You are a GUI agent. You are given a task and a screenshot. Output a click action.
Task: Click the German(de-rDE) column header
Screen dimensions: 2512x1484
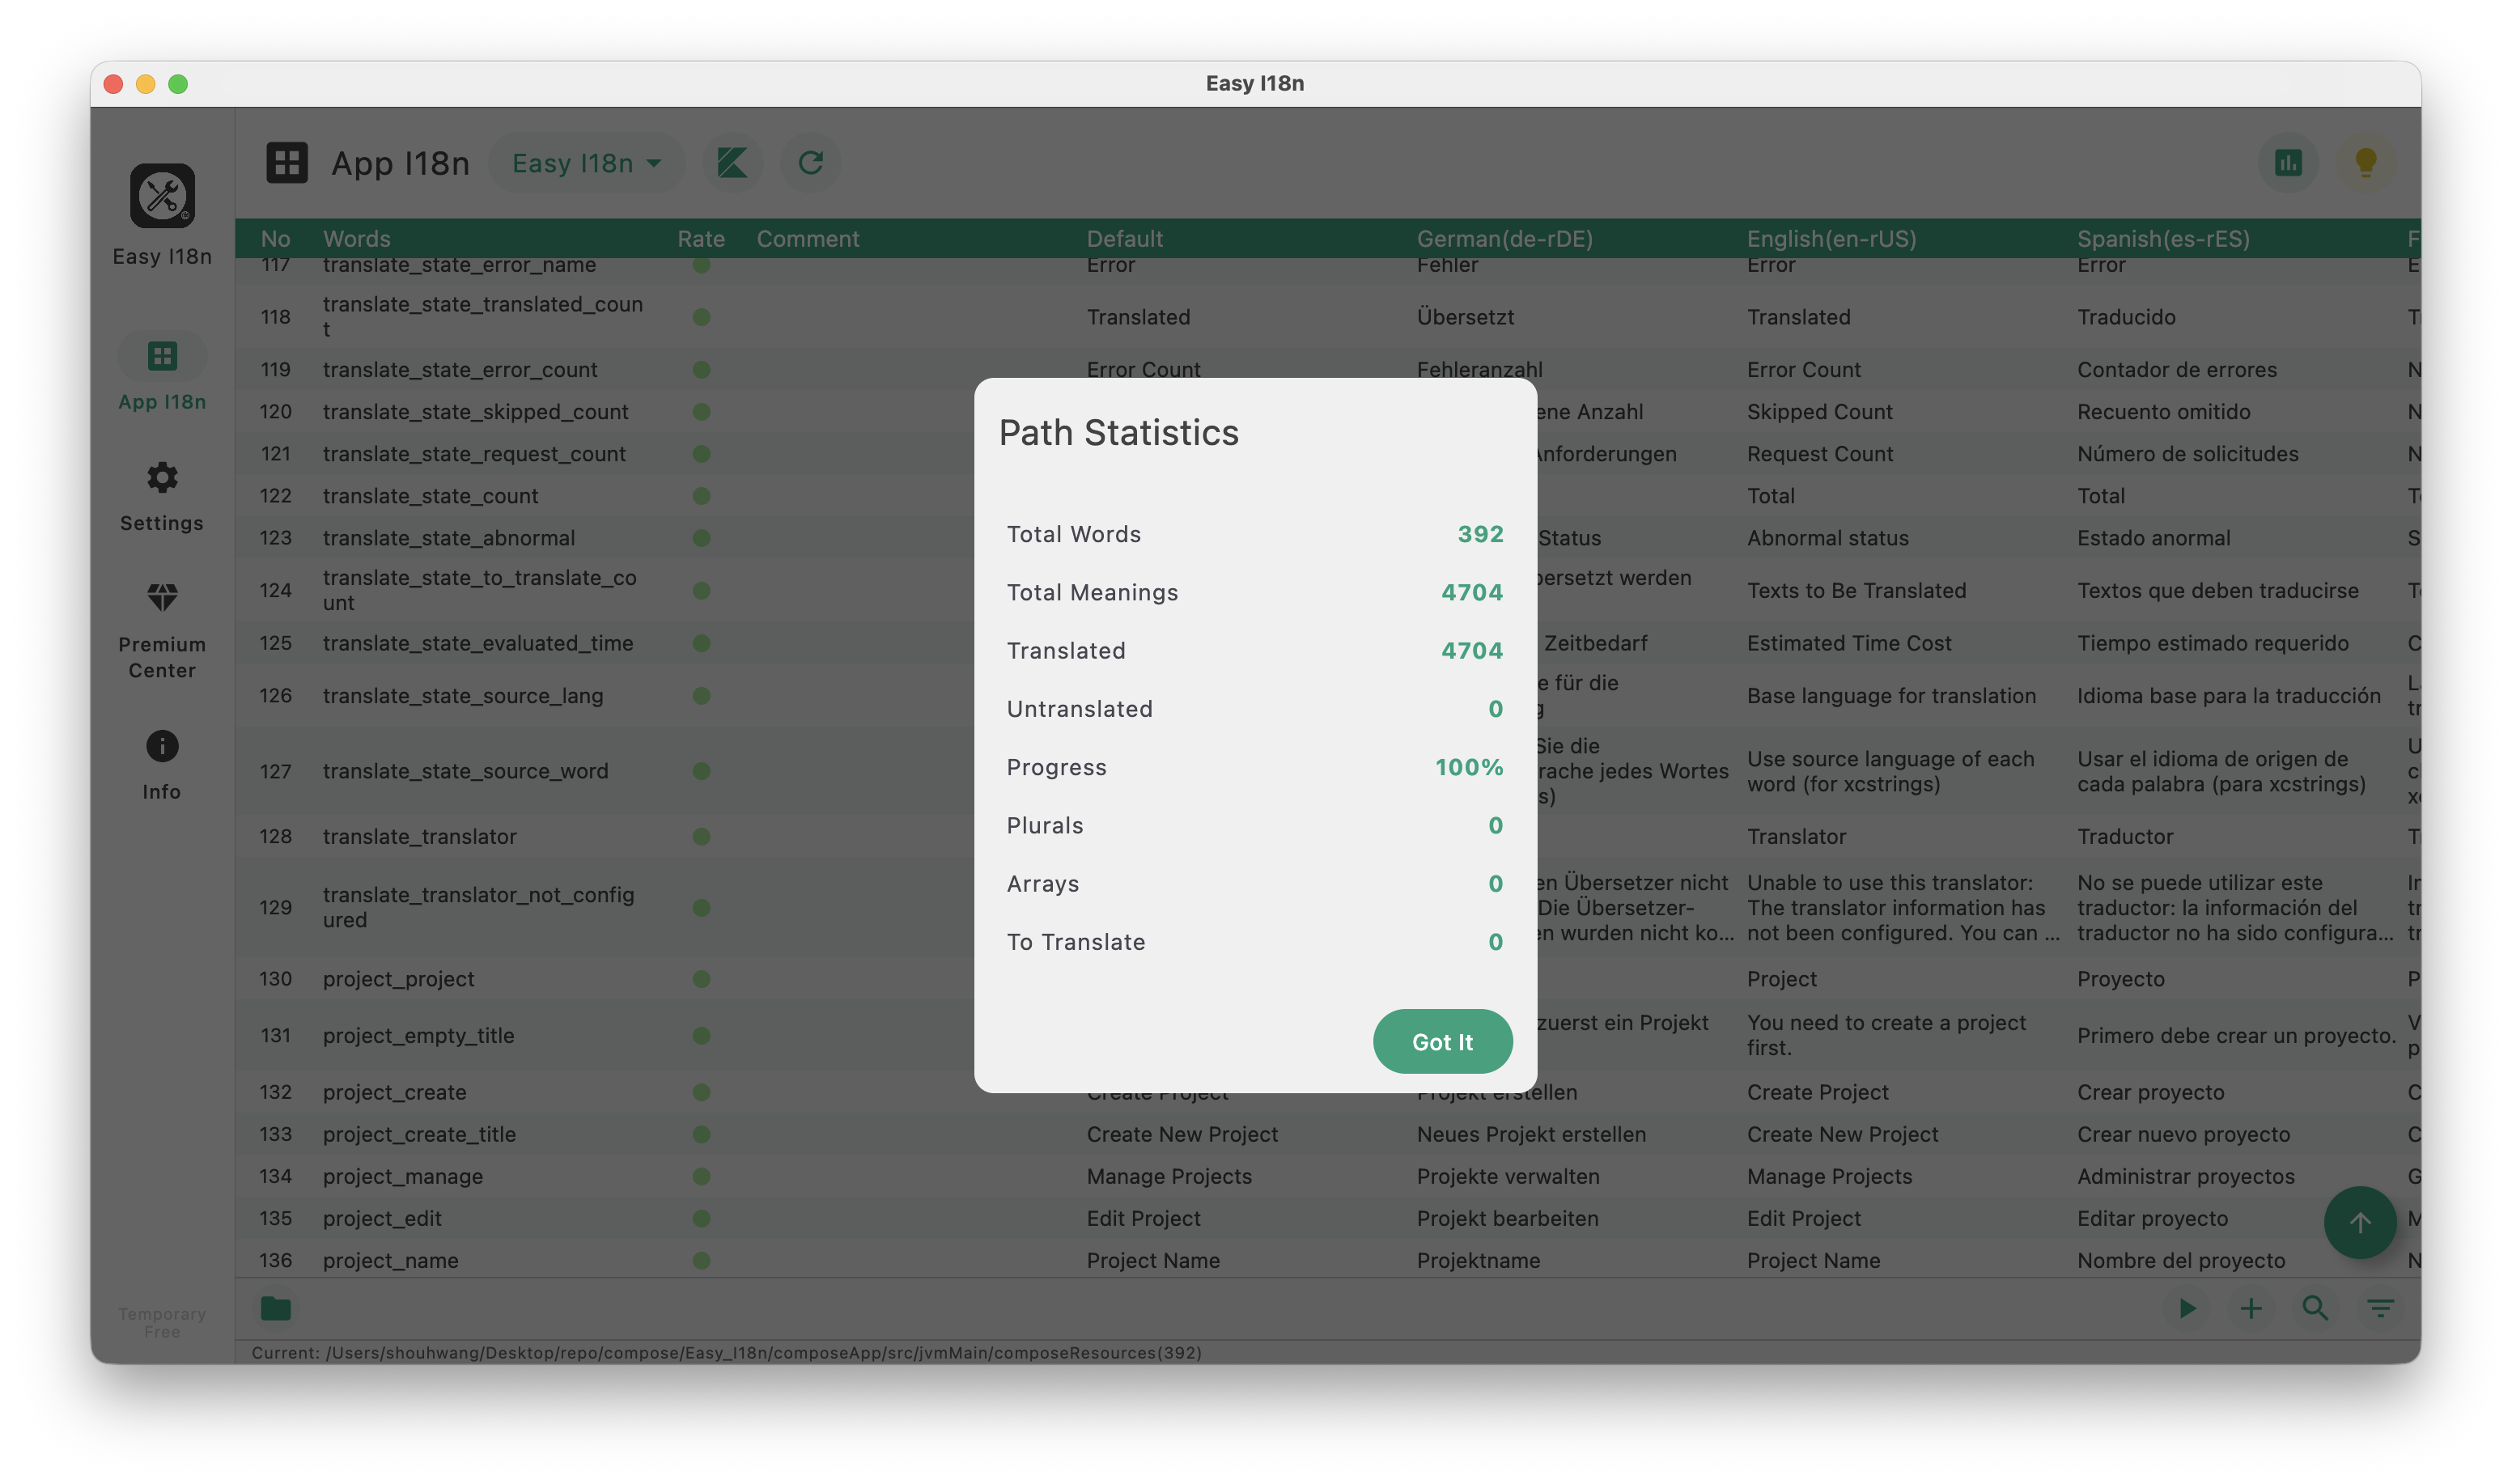1505,239
